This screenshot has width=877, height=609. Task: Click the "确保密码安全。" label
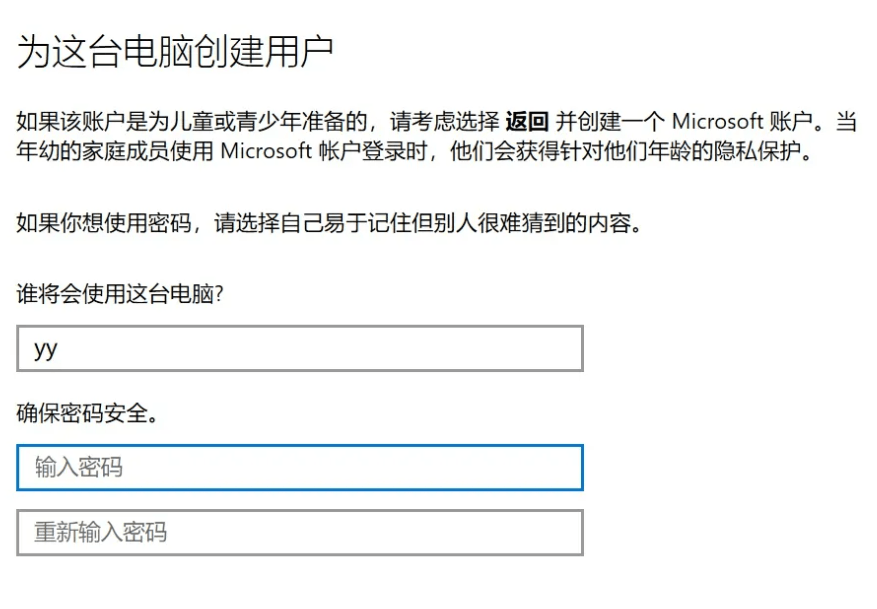[x=87, y=413]
